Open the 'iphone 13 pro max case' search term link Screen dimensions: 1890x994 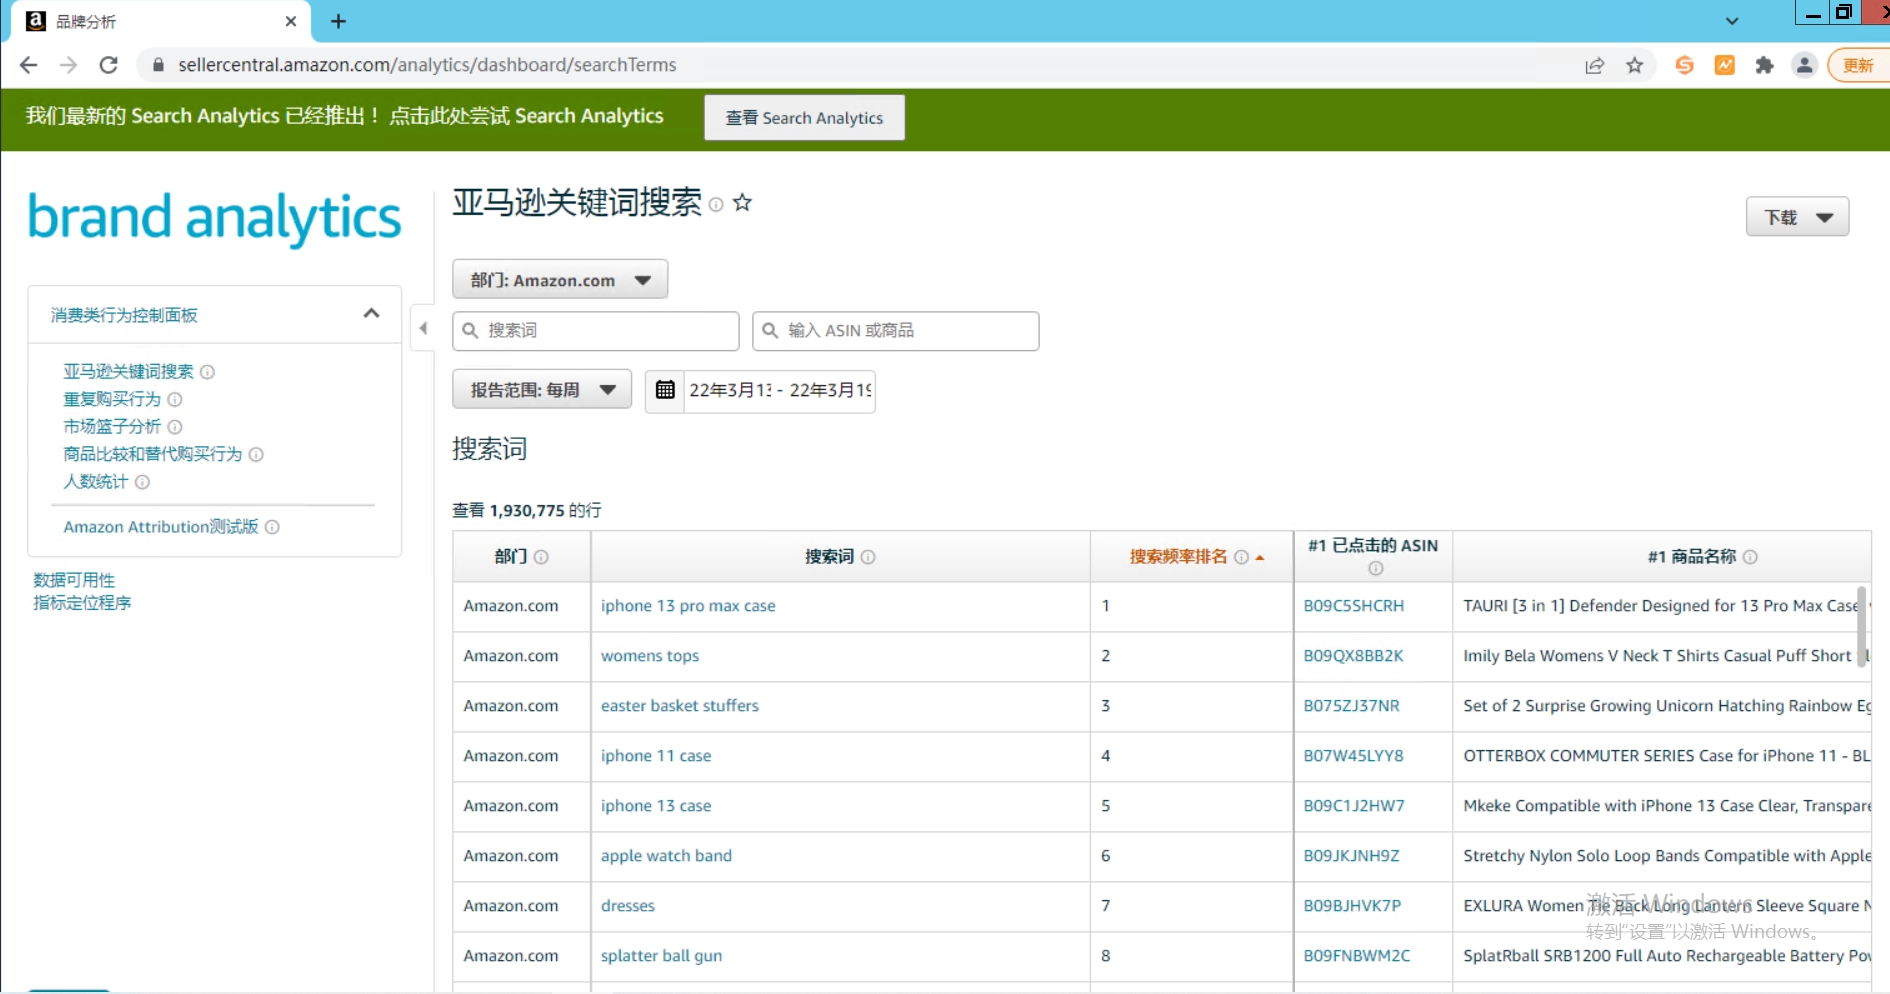pos(688,606)
